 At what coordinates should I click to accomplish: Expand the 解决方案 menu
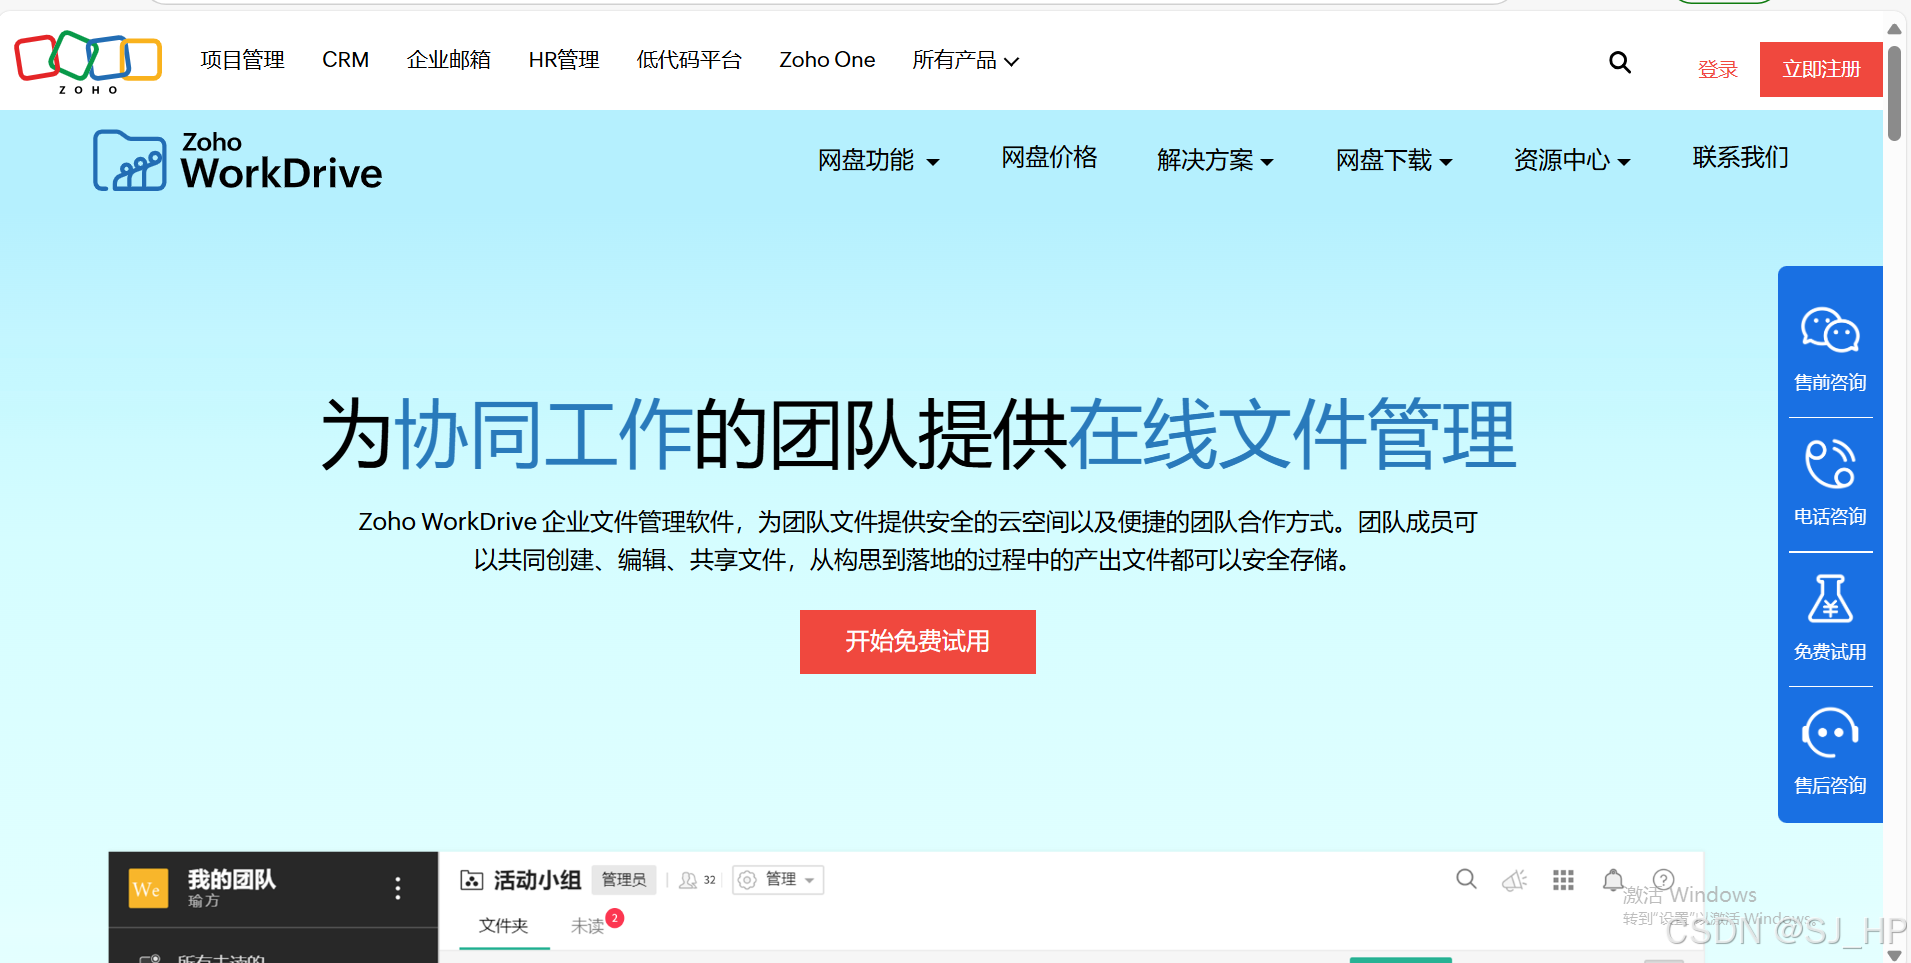click(x=1215, y=160)
